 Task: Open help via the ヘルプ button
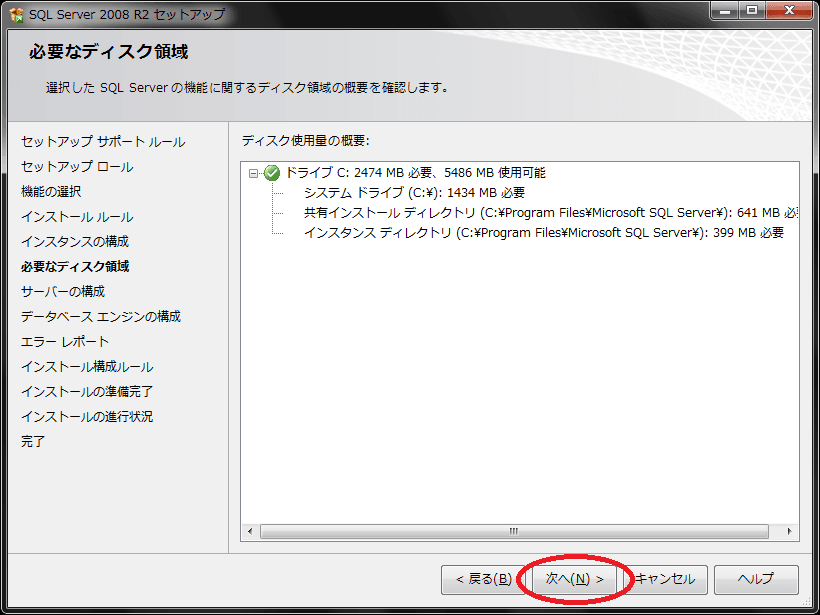click(x=756, y=580)
